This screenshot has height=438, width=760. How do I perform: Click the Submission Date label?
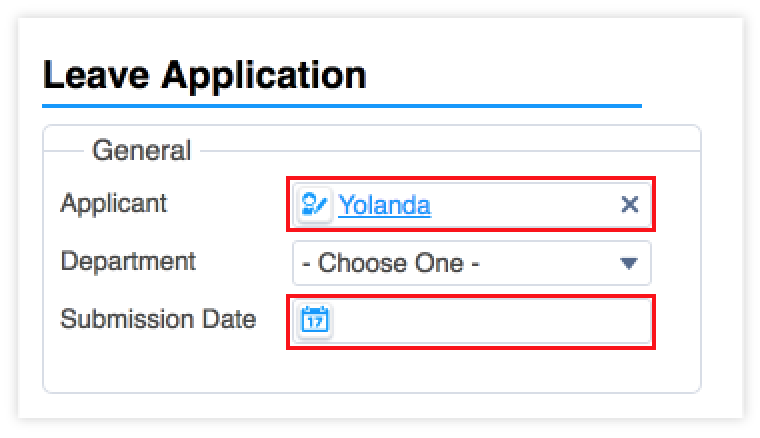click(x=158, y=319)
